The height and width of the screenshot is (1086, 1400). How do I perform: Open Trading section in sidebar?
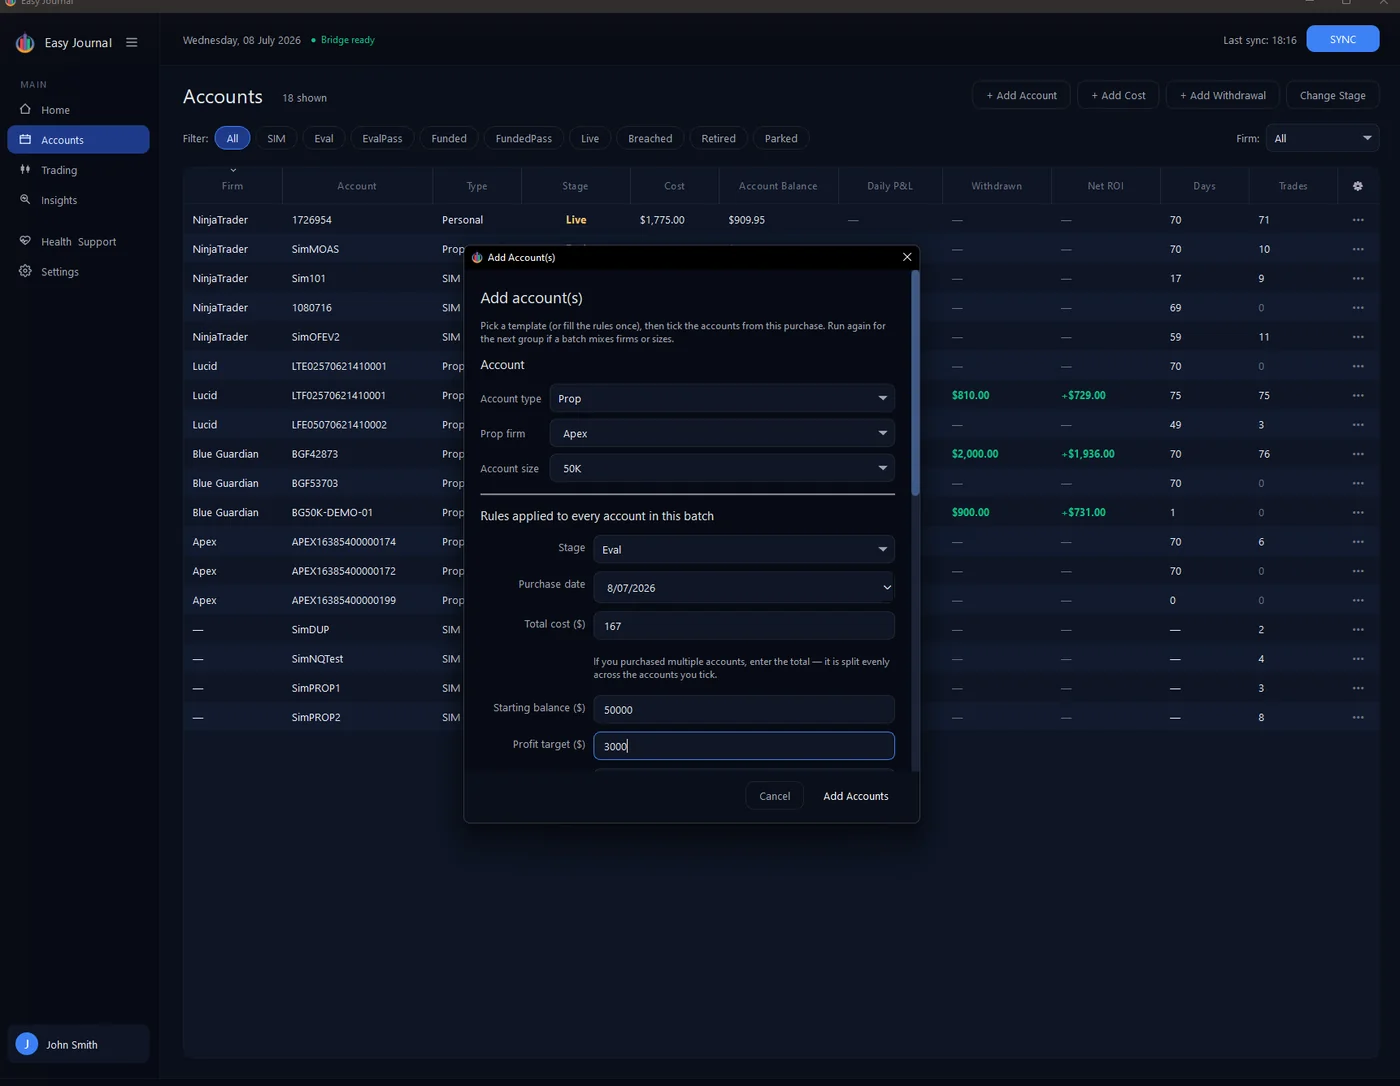point(78,170)
